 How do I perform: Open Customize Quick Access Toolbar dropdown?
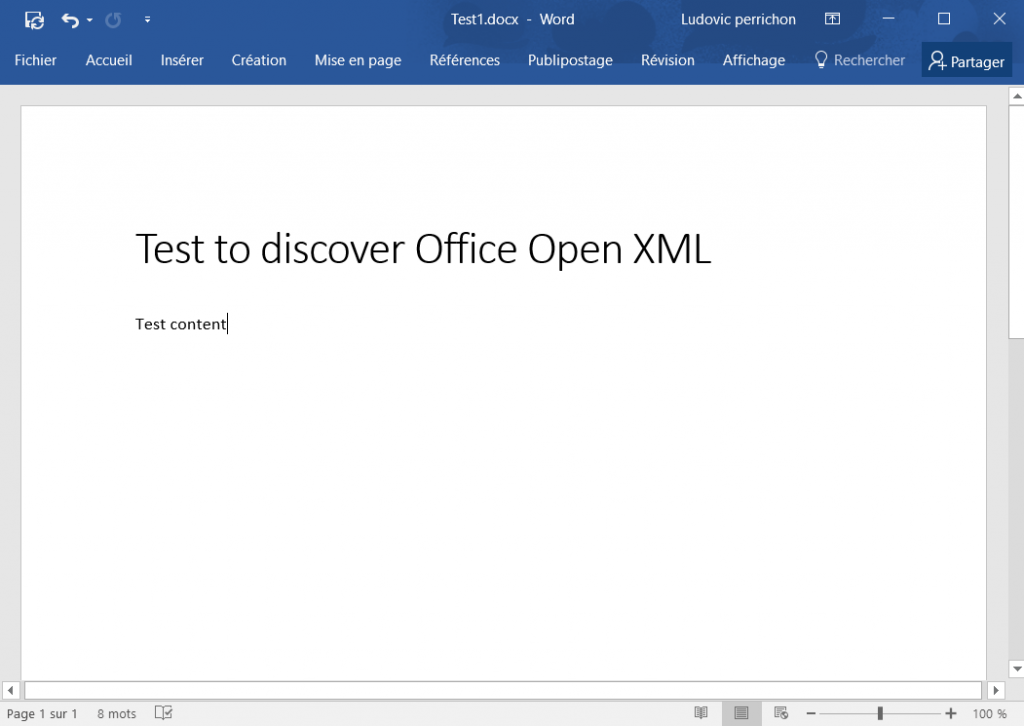148,20
